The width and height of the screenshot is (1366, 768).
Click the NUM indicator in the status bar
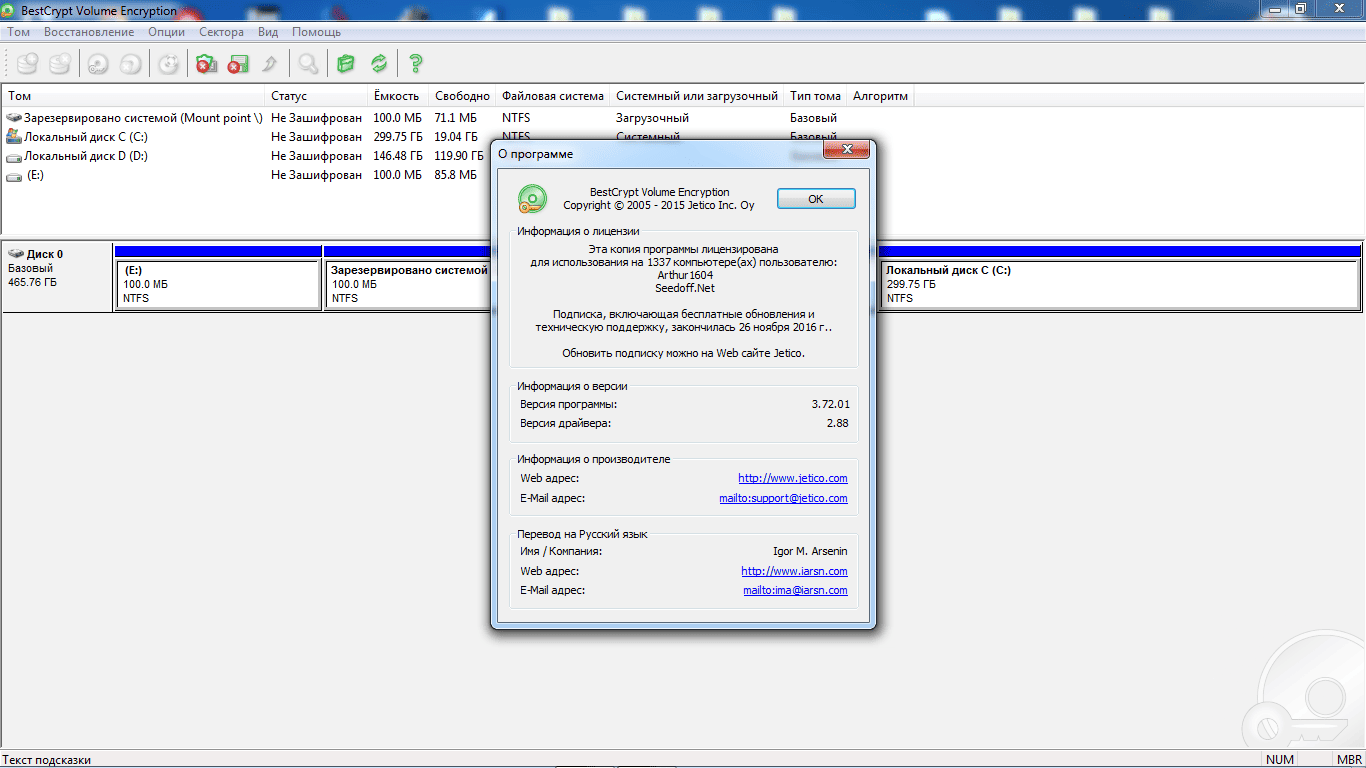pos(1279,760)
